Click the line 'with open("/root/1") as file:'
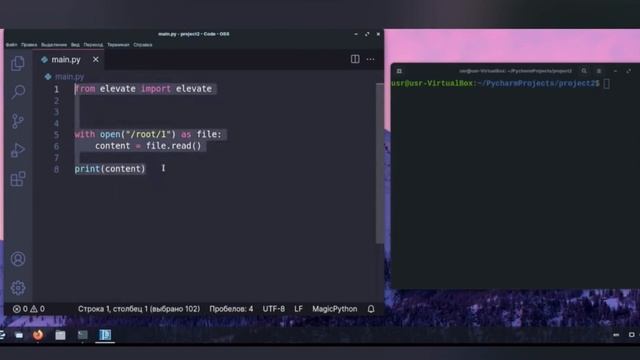Image resolution: width=640 pixels, height=360 pixels. coord(148,134)
